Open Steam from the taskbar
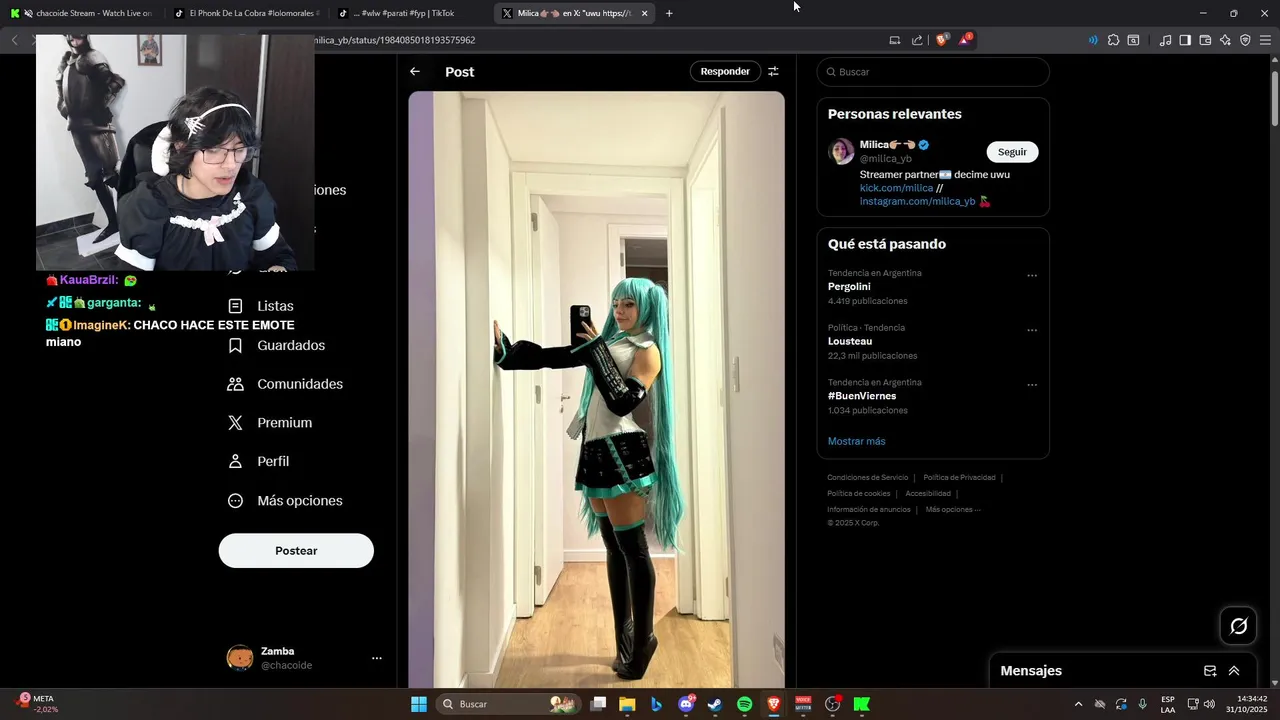The image size is (1280, 720). click(715, 704)
